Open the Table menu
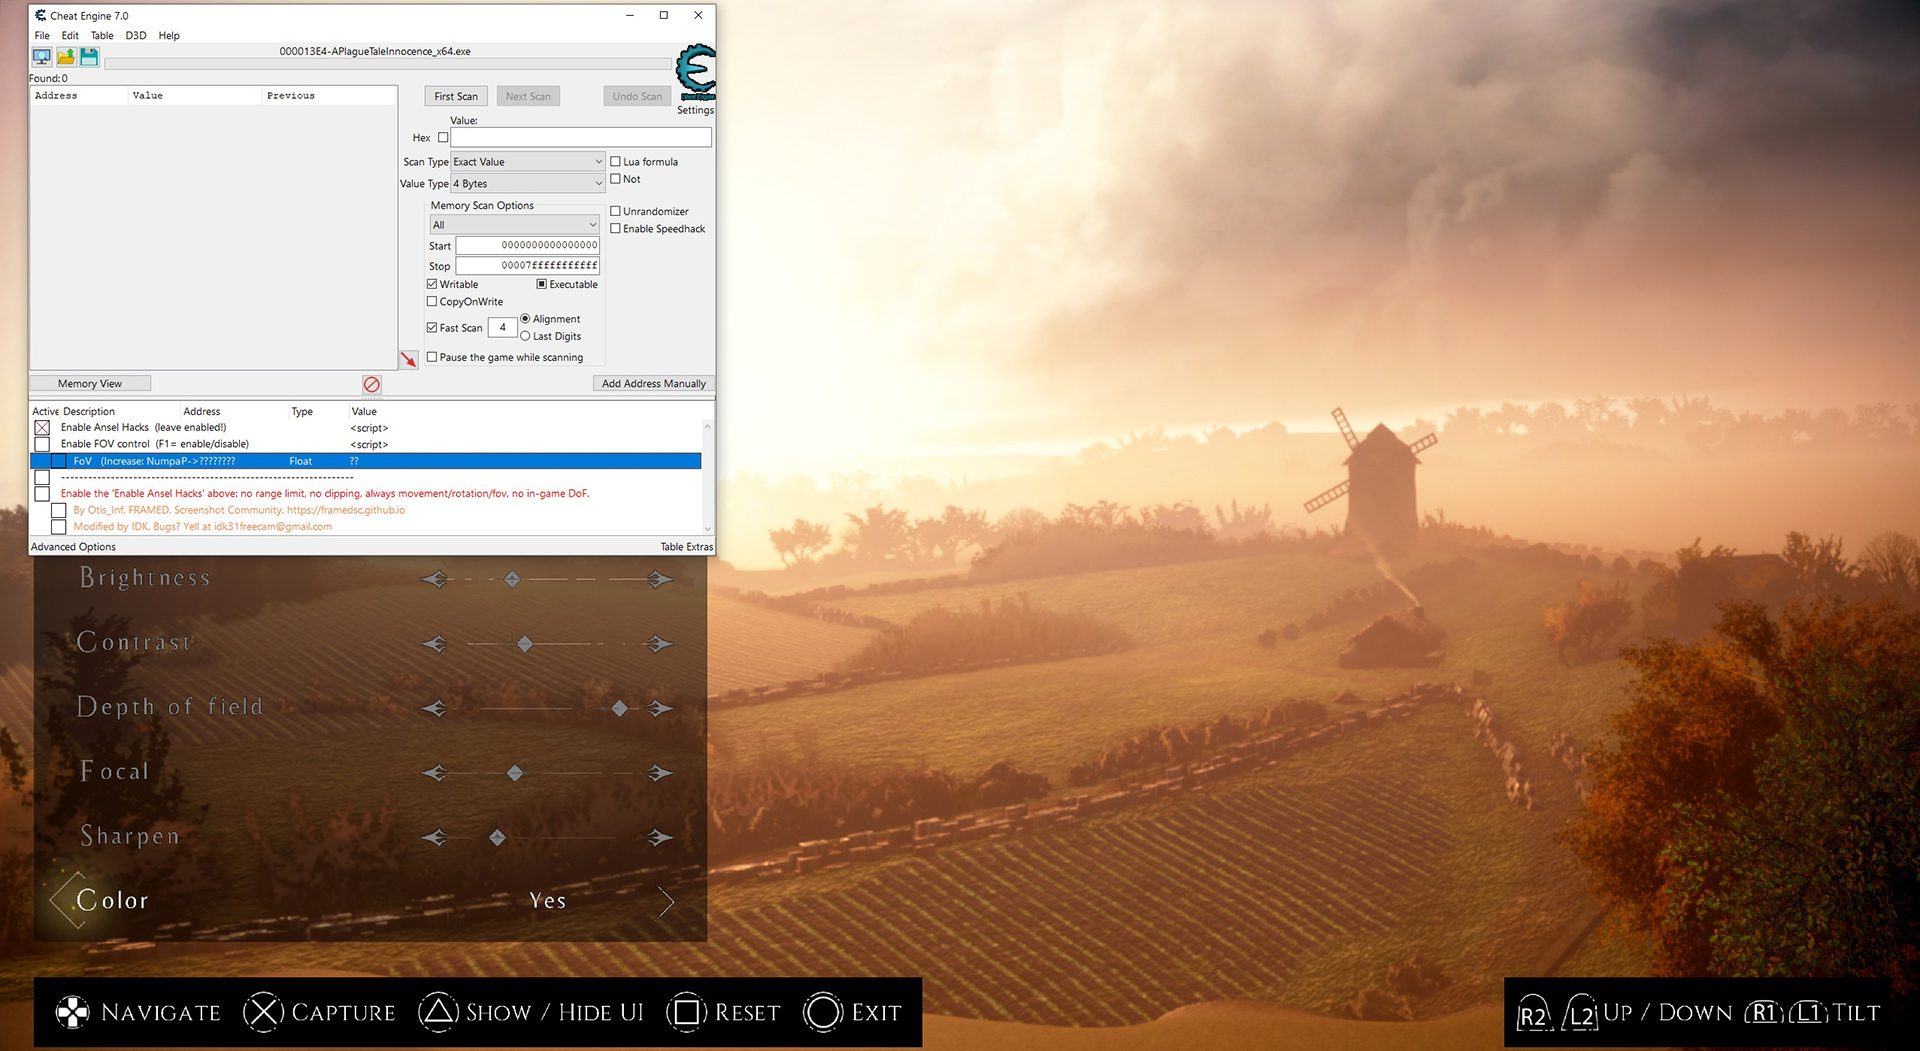Image resolution: width=1920 pixels, height=1051 pixels. coord(102,35)
